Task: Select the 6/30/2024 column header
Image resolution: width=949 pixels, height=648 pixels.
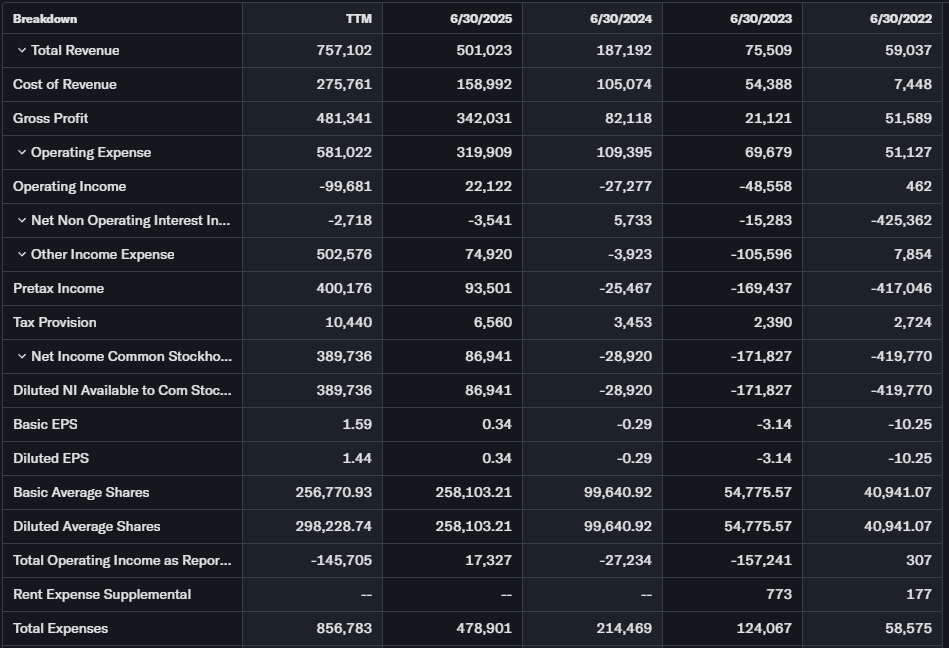Action: (621, 19)
